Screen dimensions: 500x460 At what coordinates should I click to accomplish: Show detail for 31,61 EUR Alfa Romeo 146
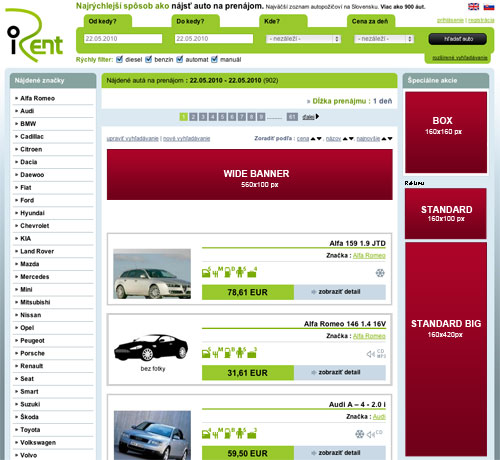point(339,372)
